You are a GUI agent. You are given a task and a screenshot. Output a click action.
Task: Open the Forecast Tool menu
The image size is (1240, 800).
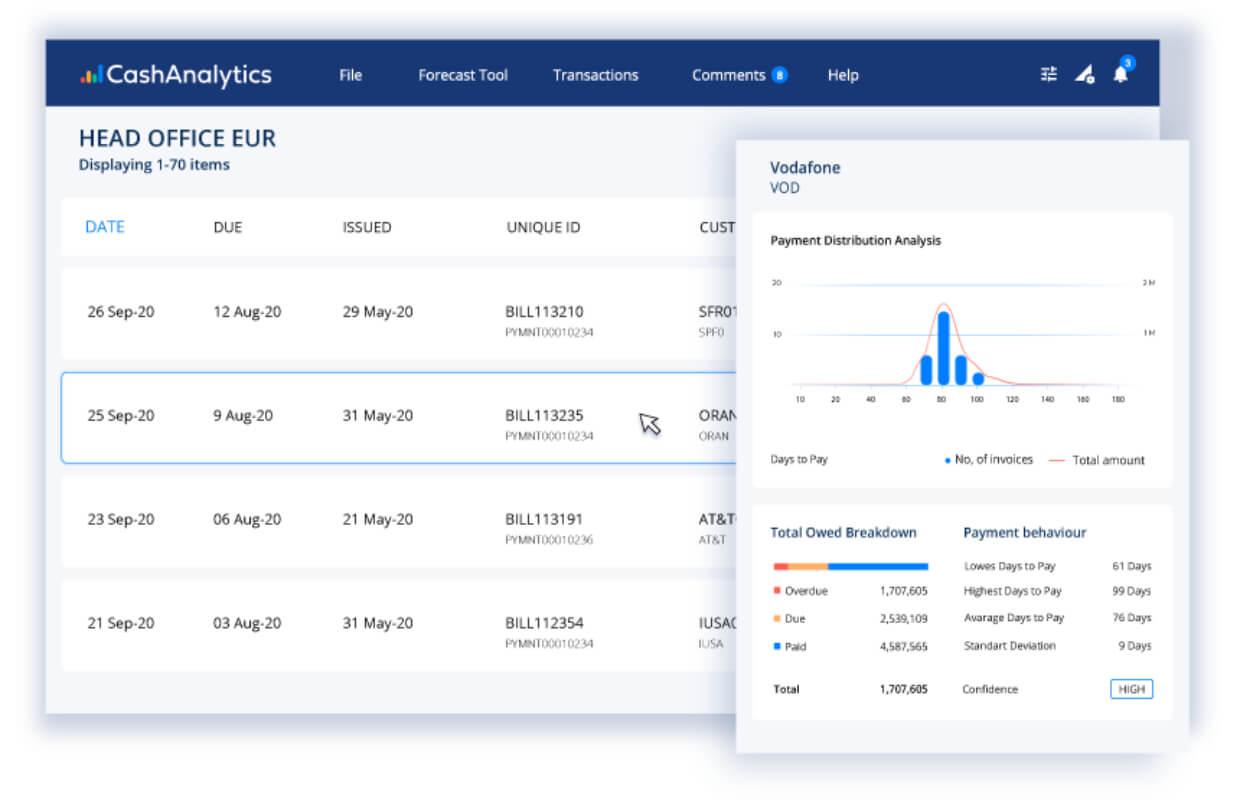click(463, 75)
